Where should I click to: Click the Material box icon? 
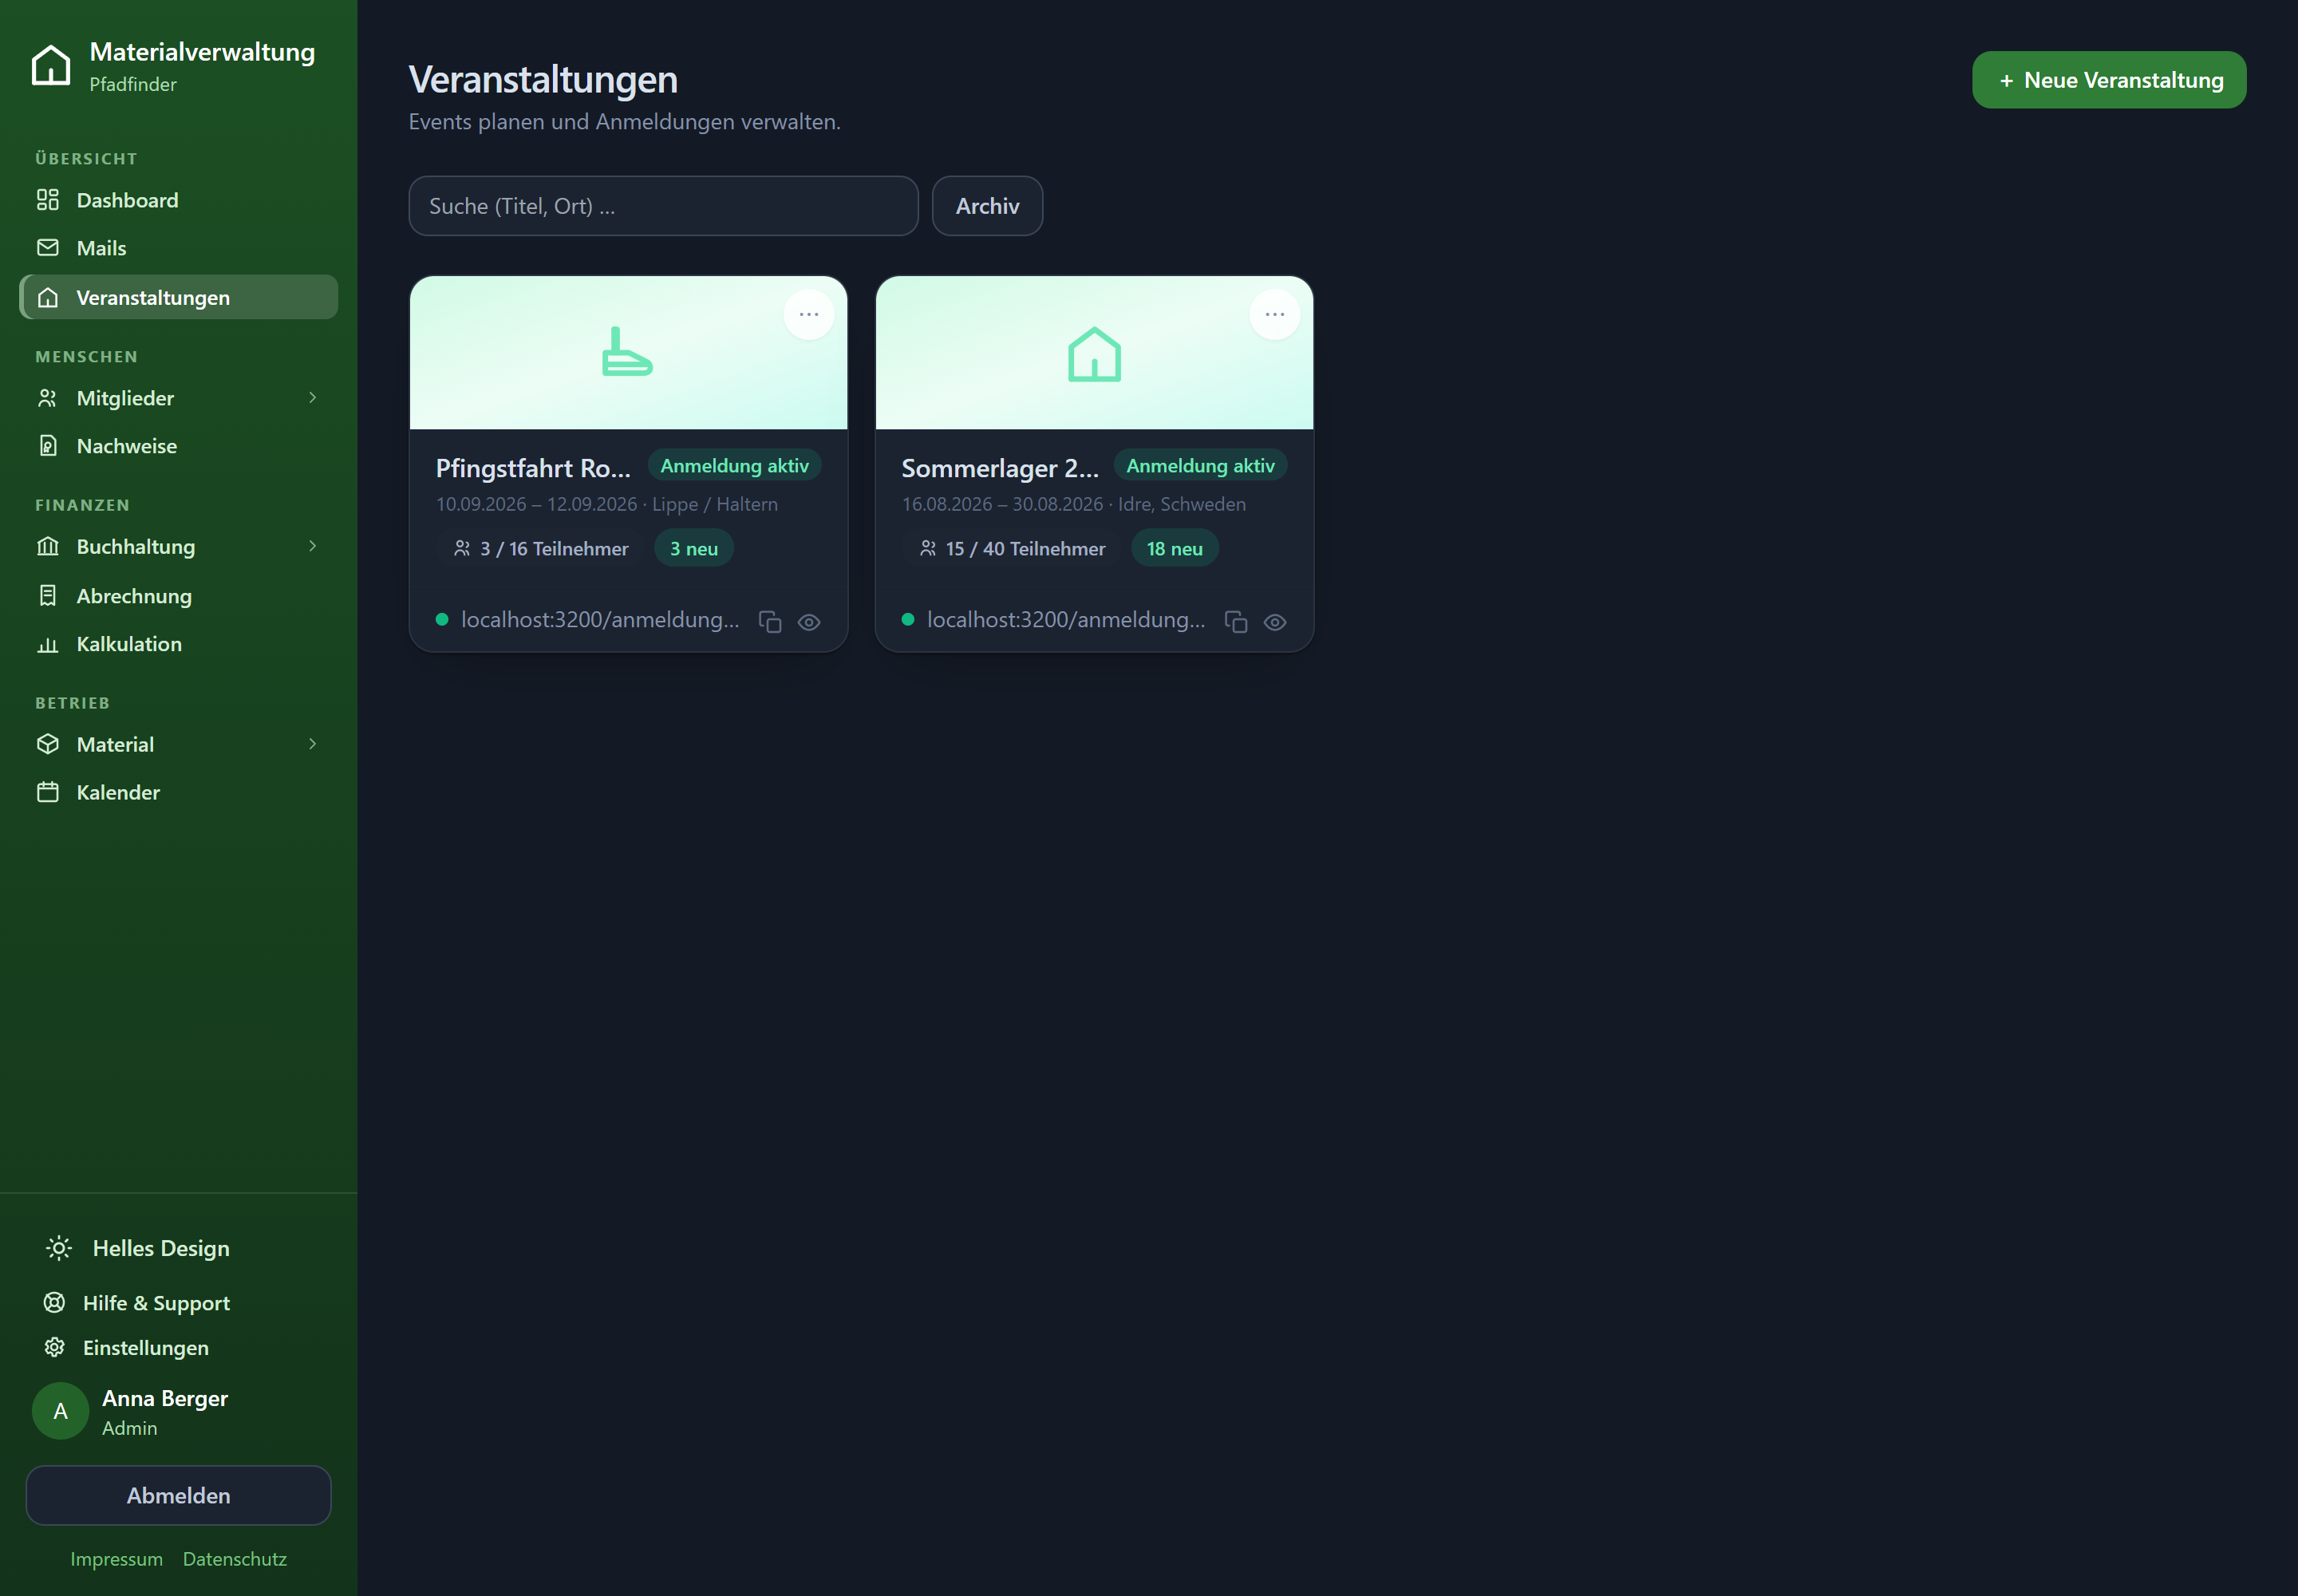pos(48,744)
